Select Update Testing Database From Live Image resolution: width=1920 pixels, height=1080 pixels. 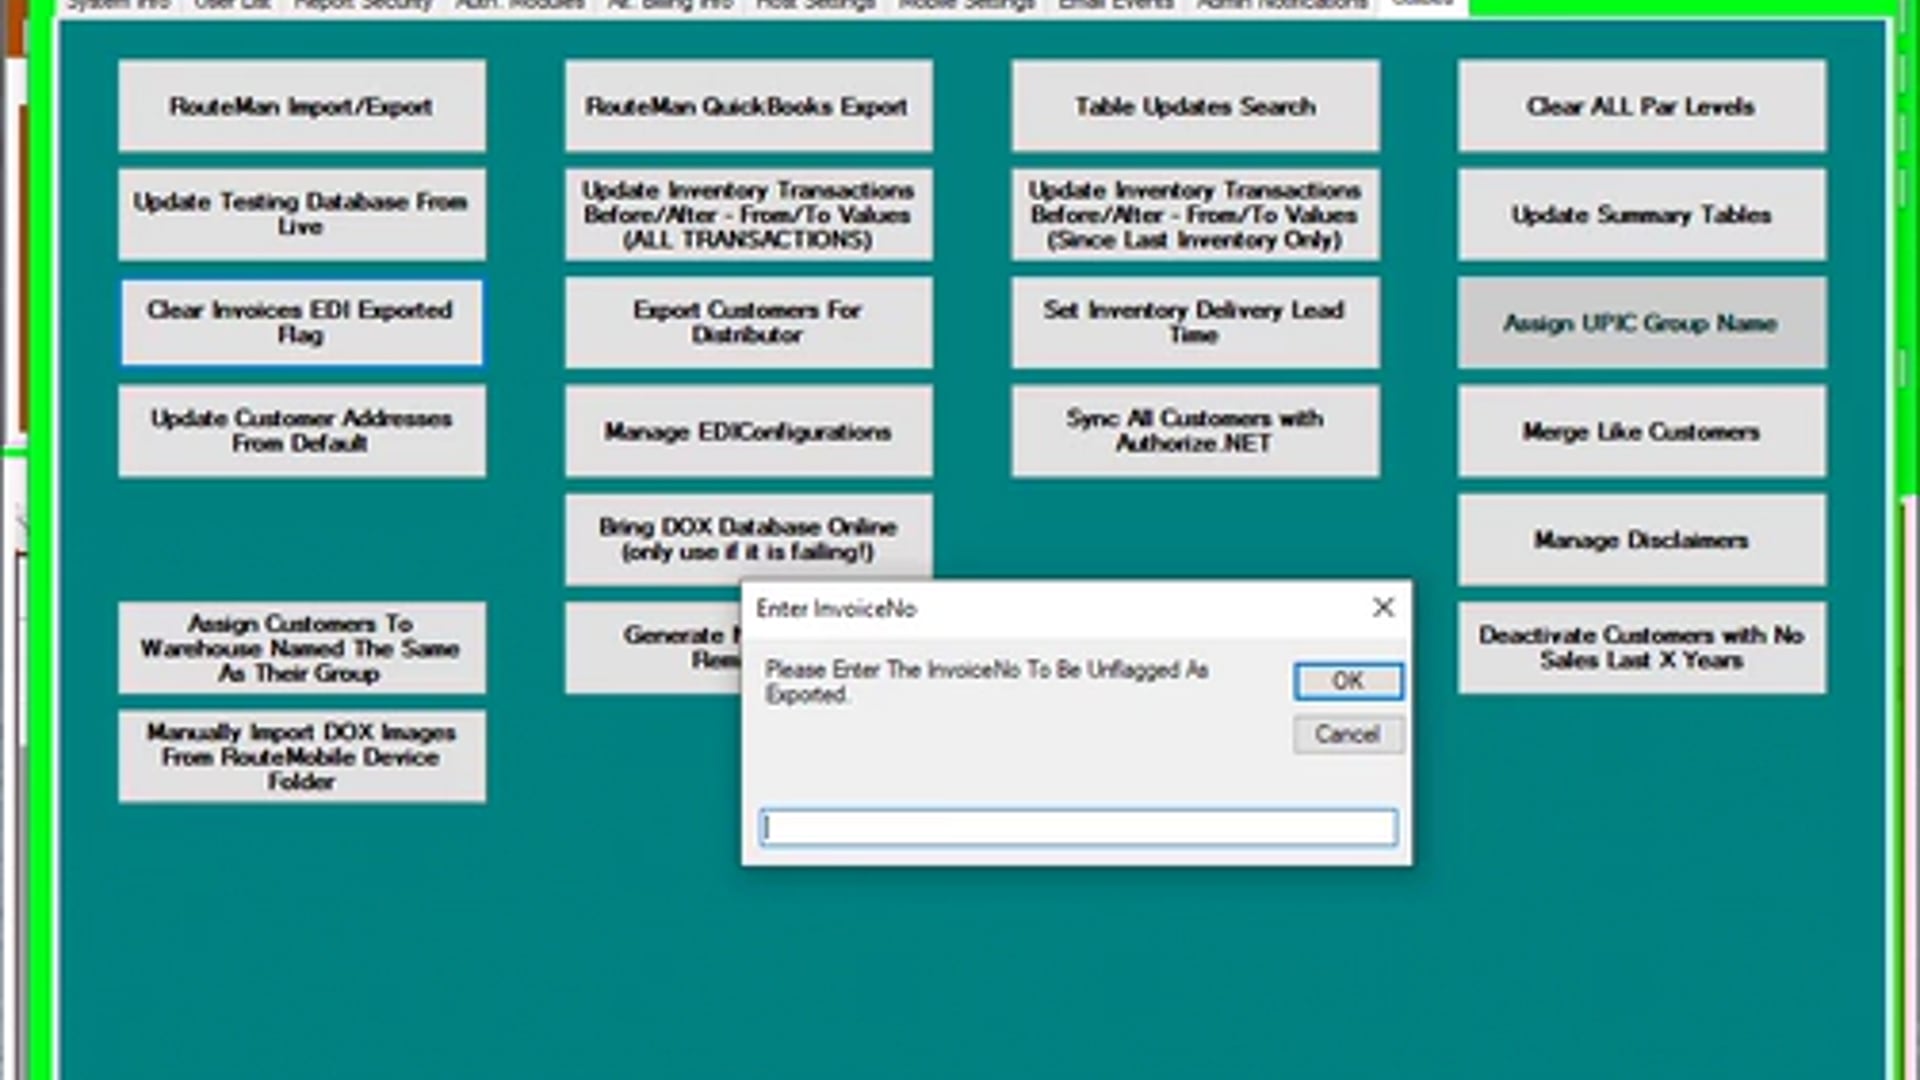[302, 214]
